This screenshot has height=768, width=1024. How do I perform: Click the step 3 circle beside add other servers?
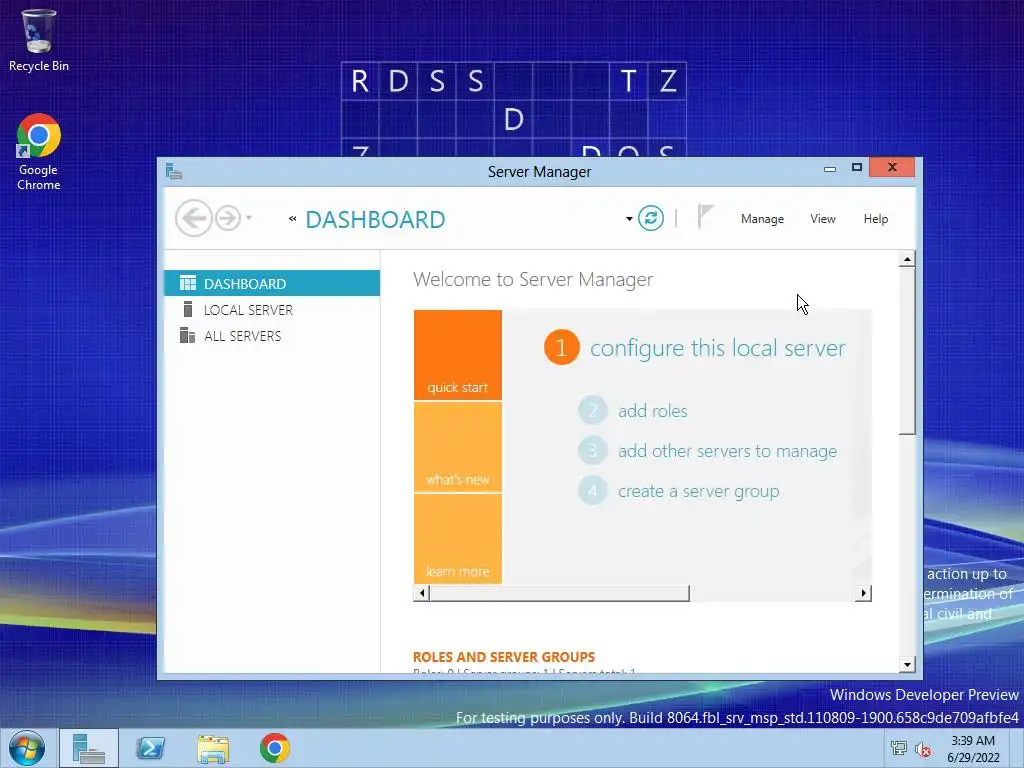[x=593, y=451]
